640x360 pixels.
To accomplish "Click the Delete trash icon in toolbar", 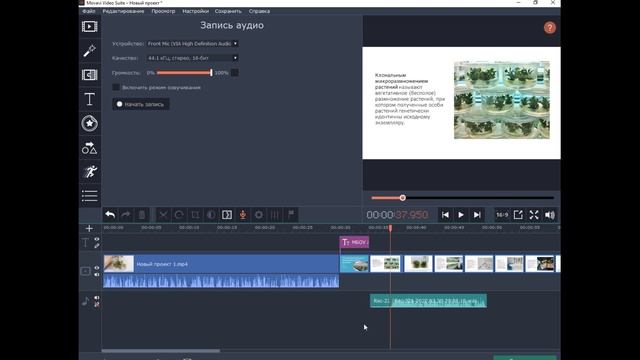I will [142, 215].
